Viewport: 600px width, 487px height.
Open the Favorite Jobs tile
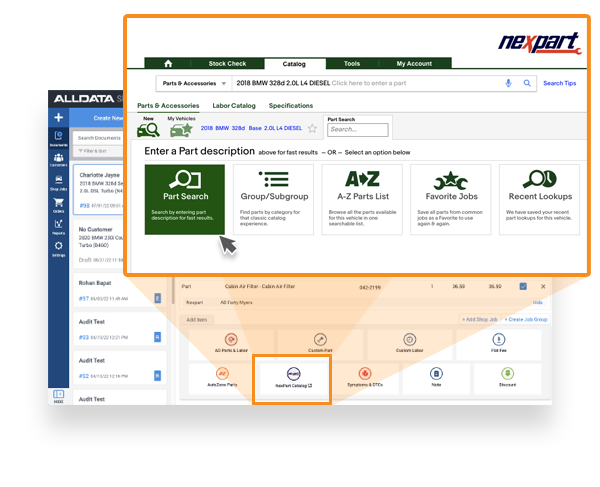coord(451,199)
